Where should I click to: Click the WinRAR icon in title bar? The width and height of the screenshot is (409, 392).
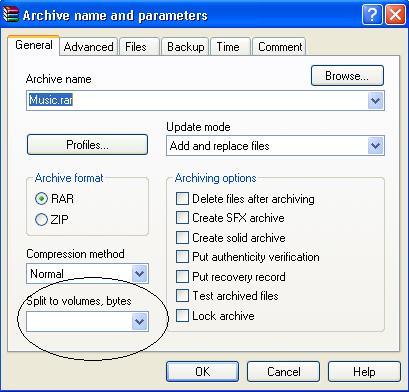click(x=11, y=15)
